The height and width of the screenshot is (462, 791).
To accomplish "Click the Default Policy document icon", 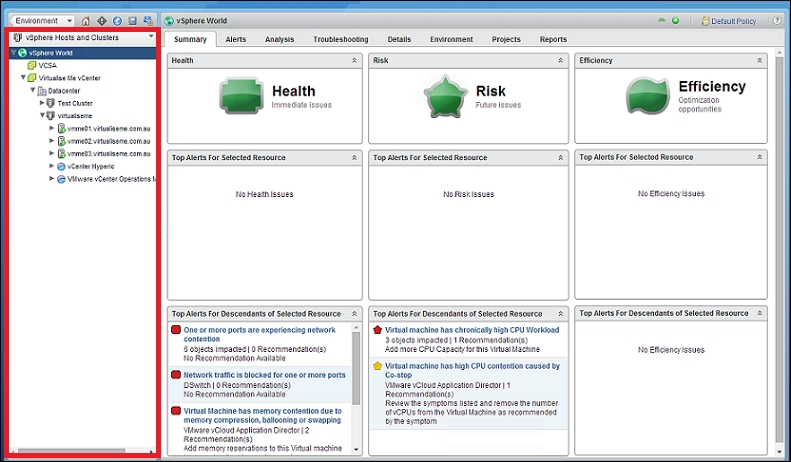I will pyautogui.click(x=705, y=21).
